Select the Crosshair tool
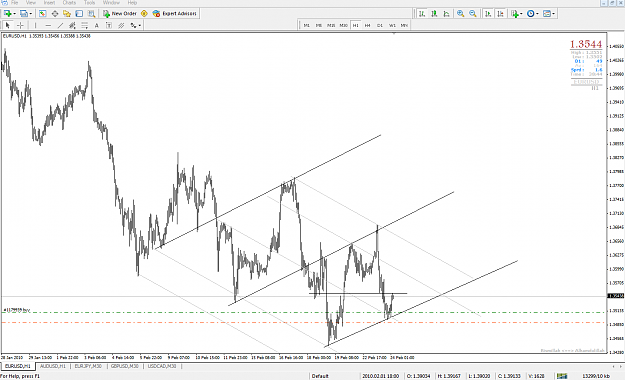This screenshot has width=625, height=380. tap(20, 25)
